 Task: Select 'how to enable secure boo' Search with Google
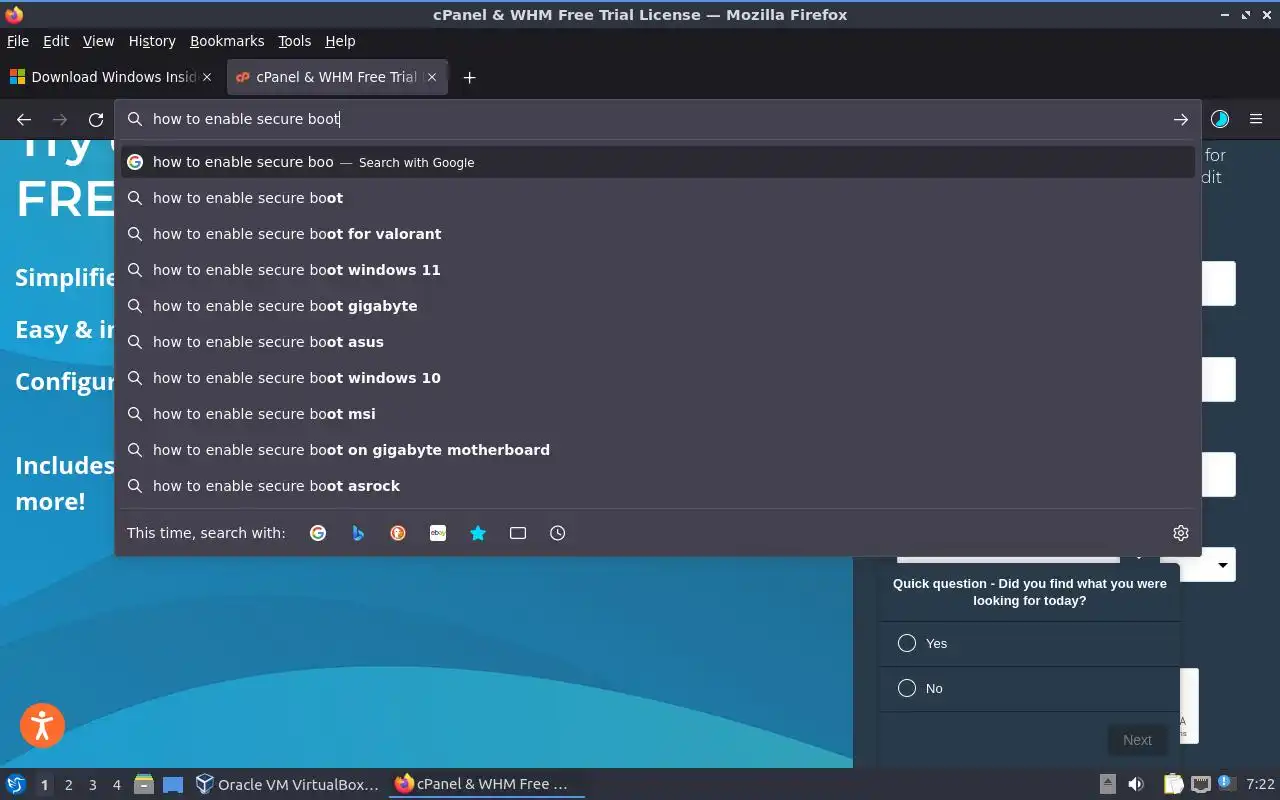[658, 162]
